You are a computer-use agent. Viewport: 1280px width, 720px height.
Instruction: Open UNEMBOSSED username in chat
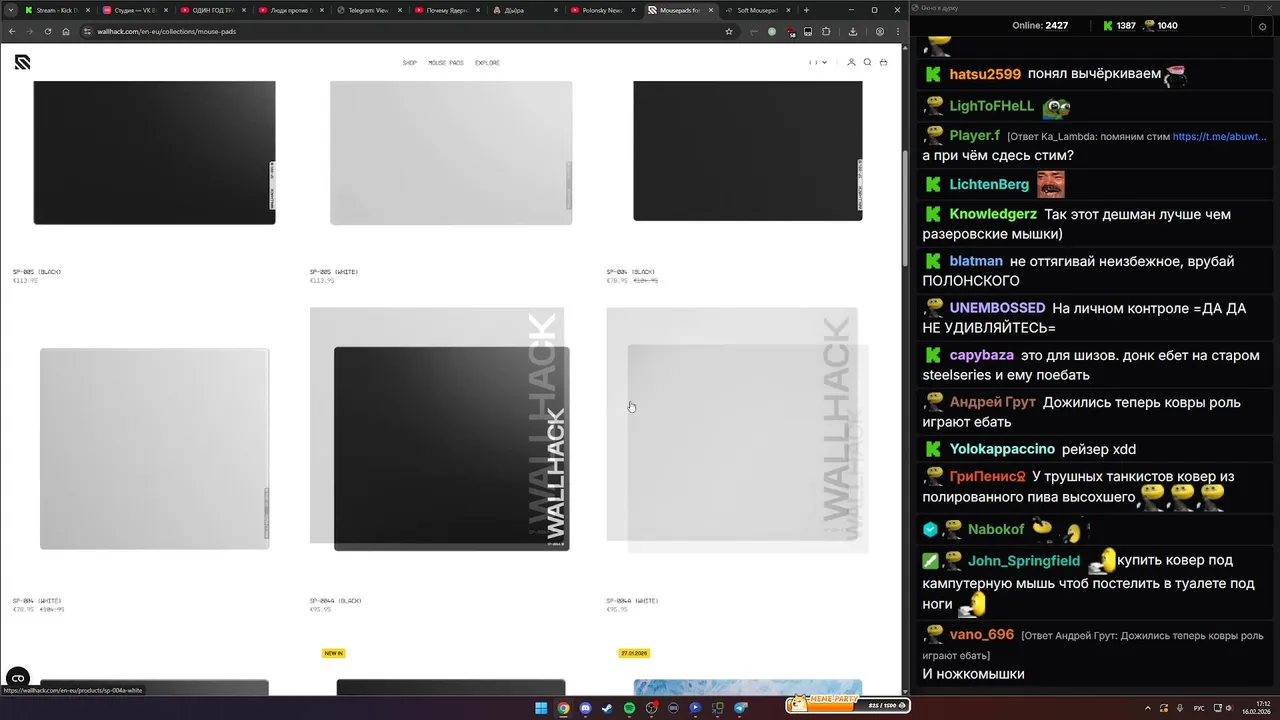point(997,308)
